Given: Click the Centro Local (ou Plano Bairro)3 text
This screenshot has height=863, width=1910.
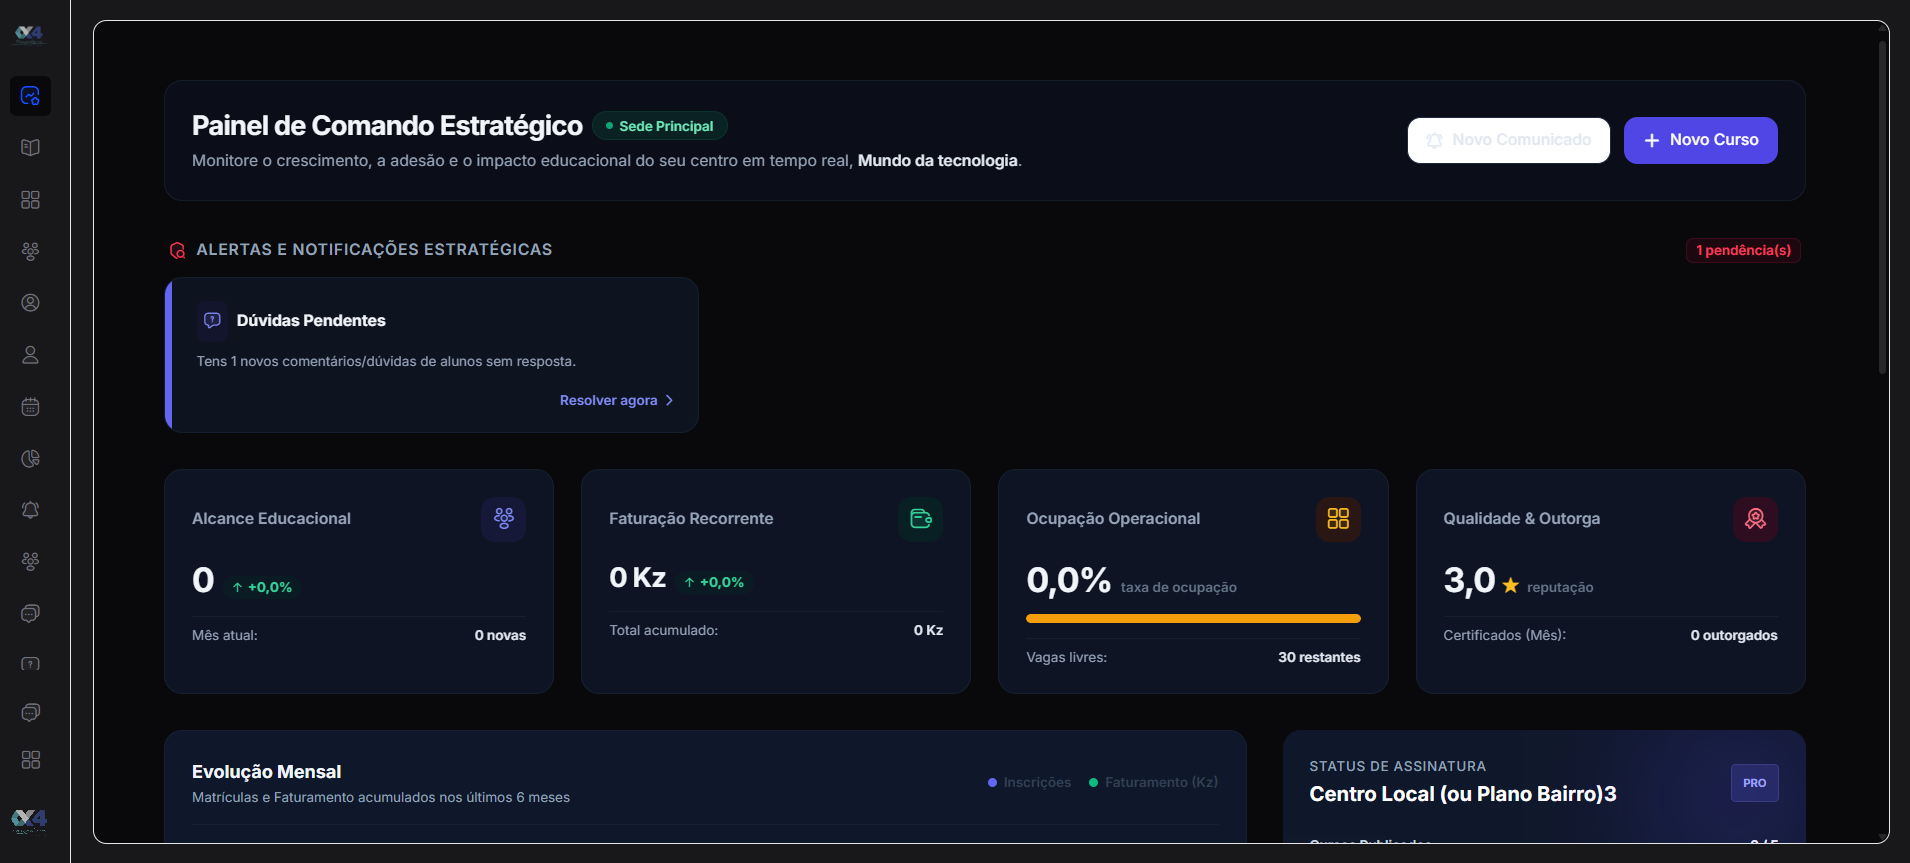Looking at the screenshot, I should click(x=1463, y=794).
